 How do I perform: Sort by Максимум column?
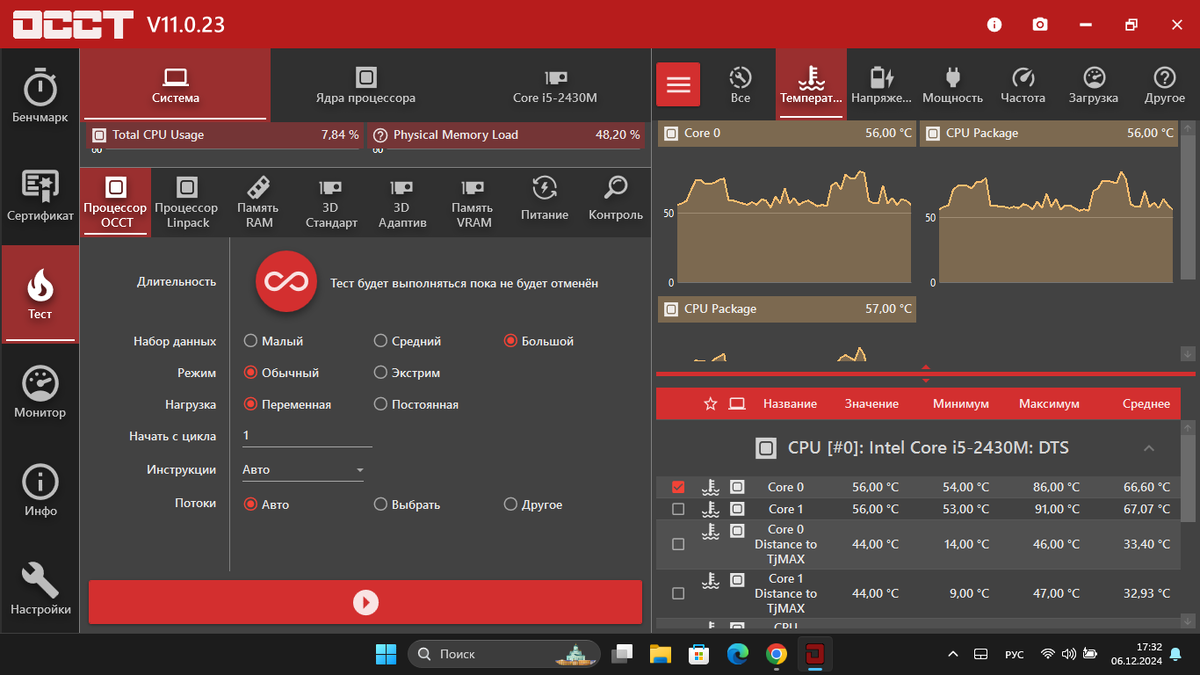click(1049, 404)
